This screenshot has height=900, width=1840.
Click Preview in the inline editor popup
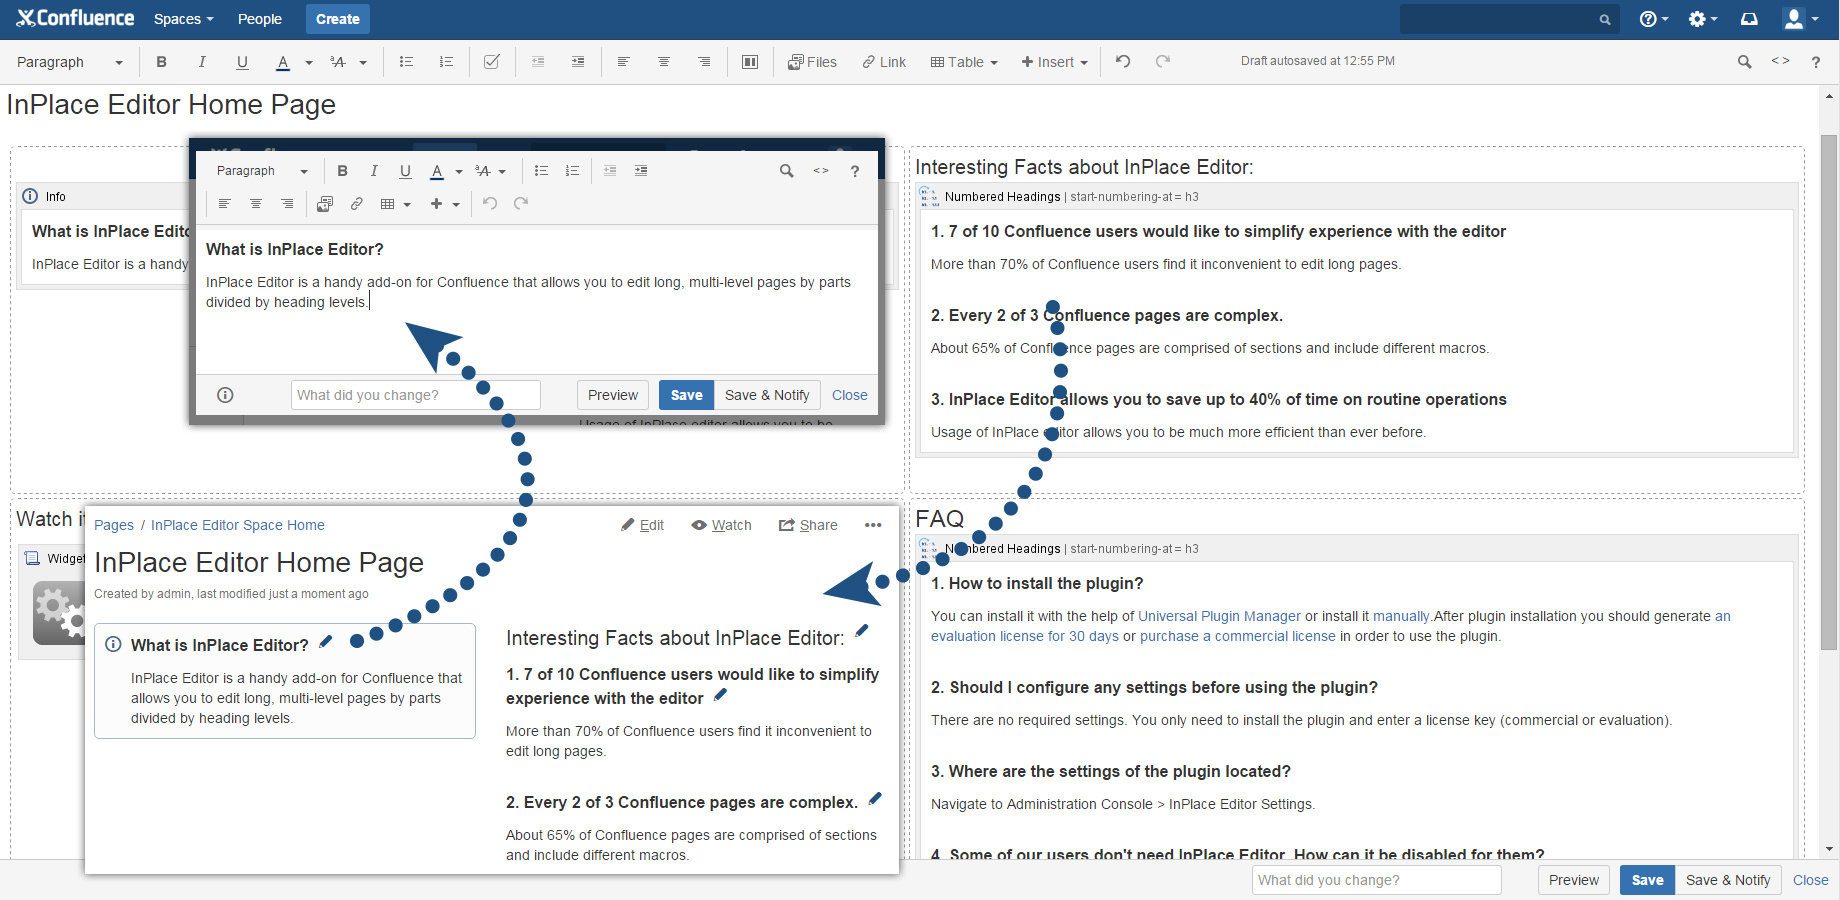[613, 395]
